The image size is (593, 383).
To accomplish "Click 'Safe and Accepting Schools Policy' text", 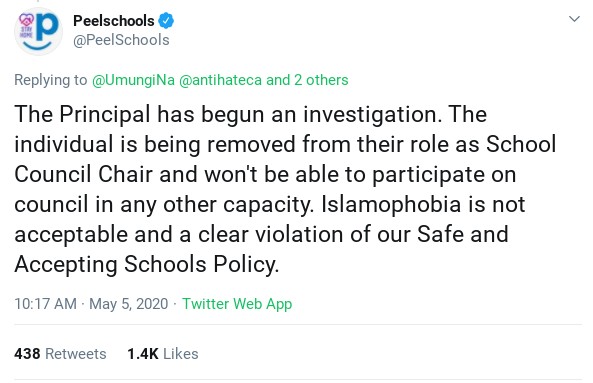I will pos(261,249).
